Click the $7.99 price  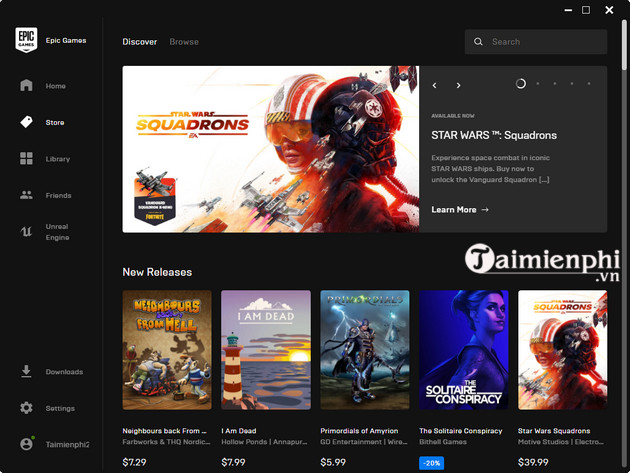pos(233,462)
